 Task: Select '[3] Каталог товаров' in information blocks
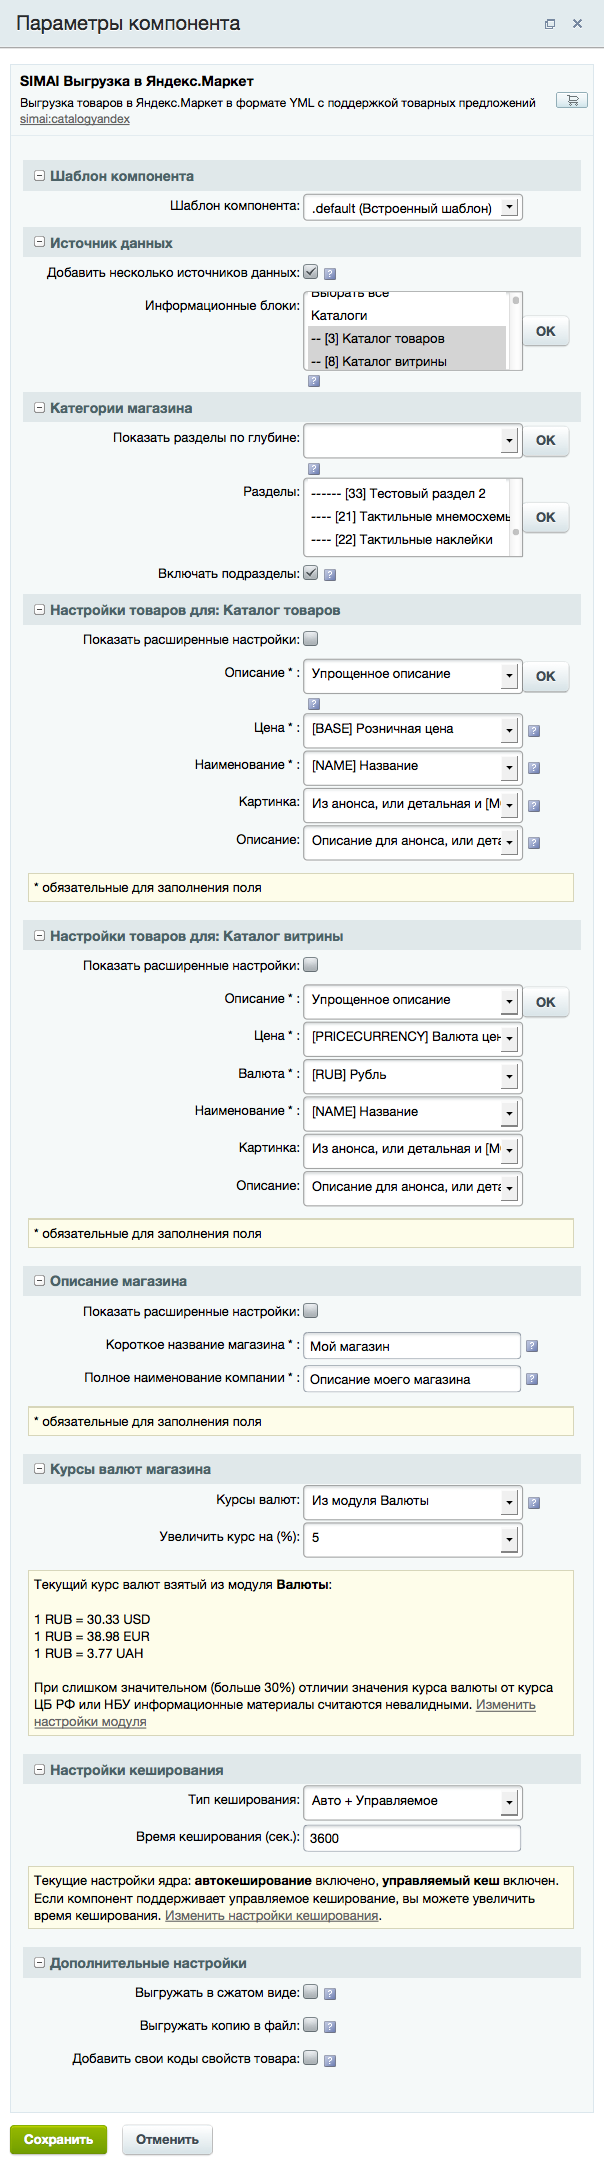[x=407, y=338]
